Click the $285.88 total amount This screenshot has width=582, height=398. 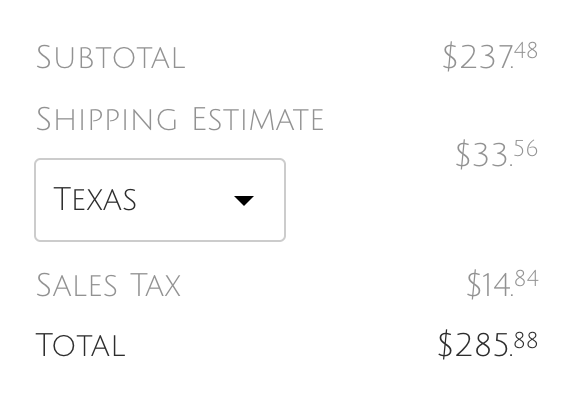pos(488,344)
